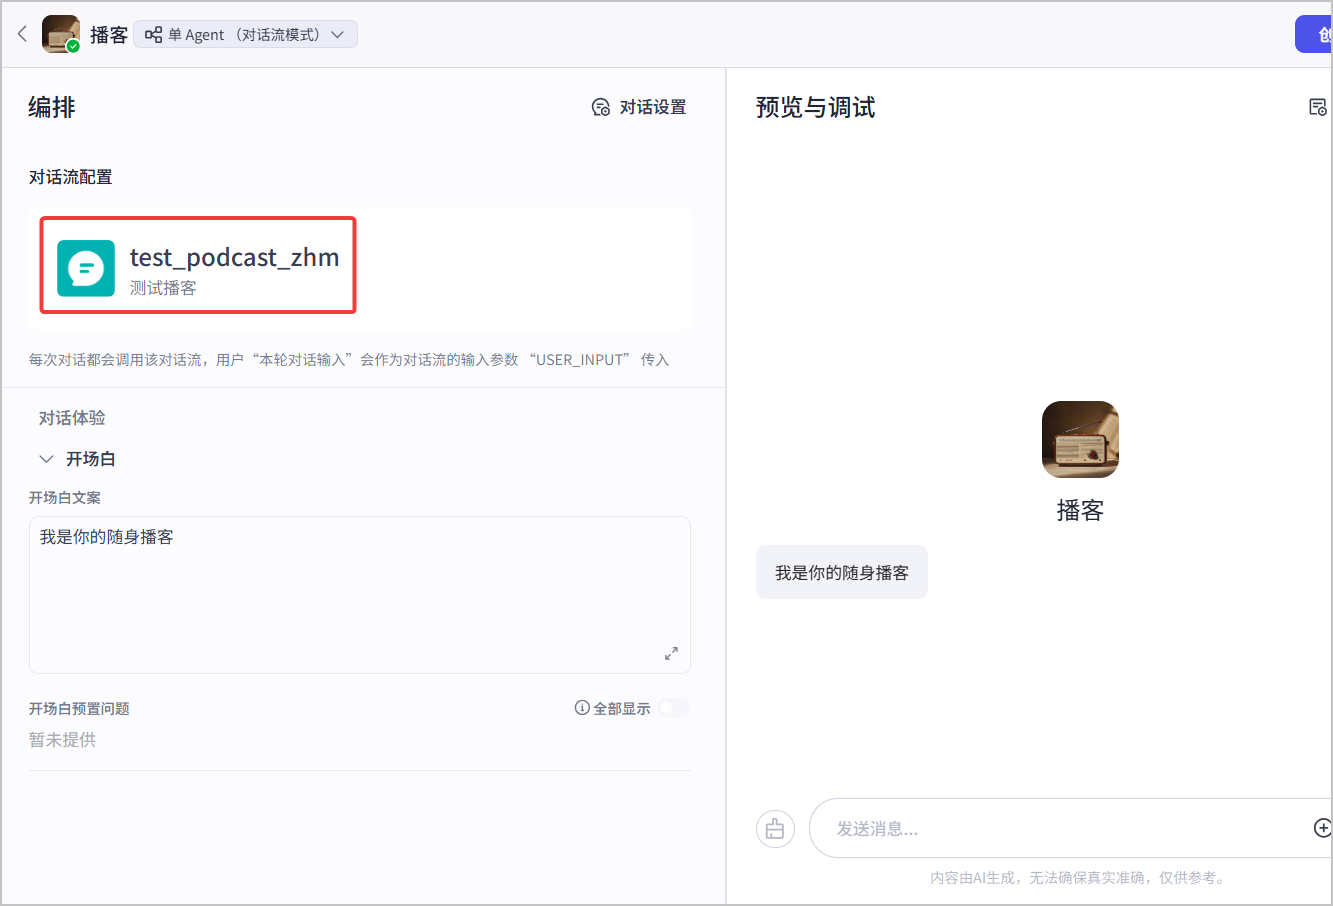Click the blue button in top right
This screenshot has width=1333, height=906.
coord(1314,34)
